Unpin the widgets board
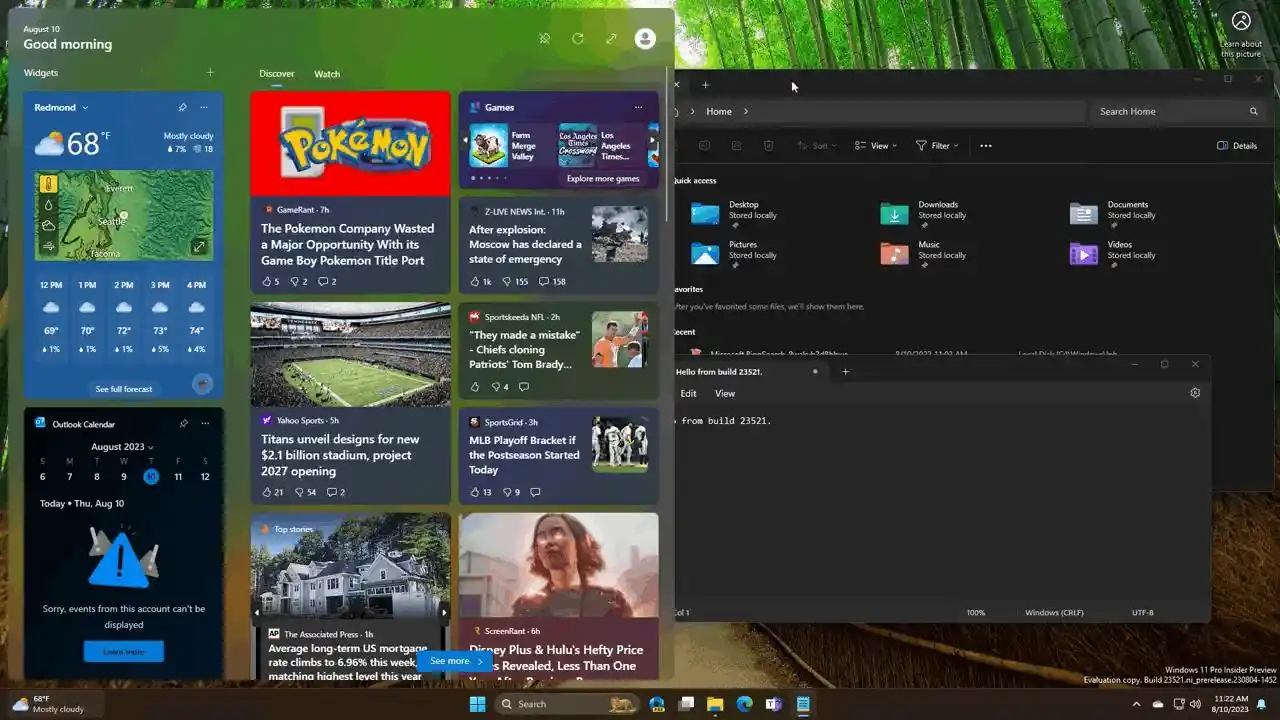 pyautogui.click(x=544, y=39)
